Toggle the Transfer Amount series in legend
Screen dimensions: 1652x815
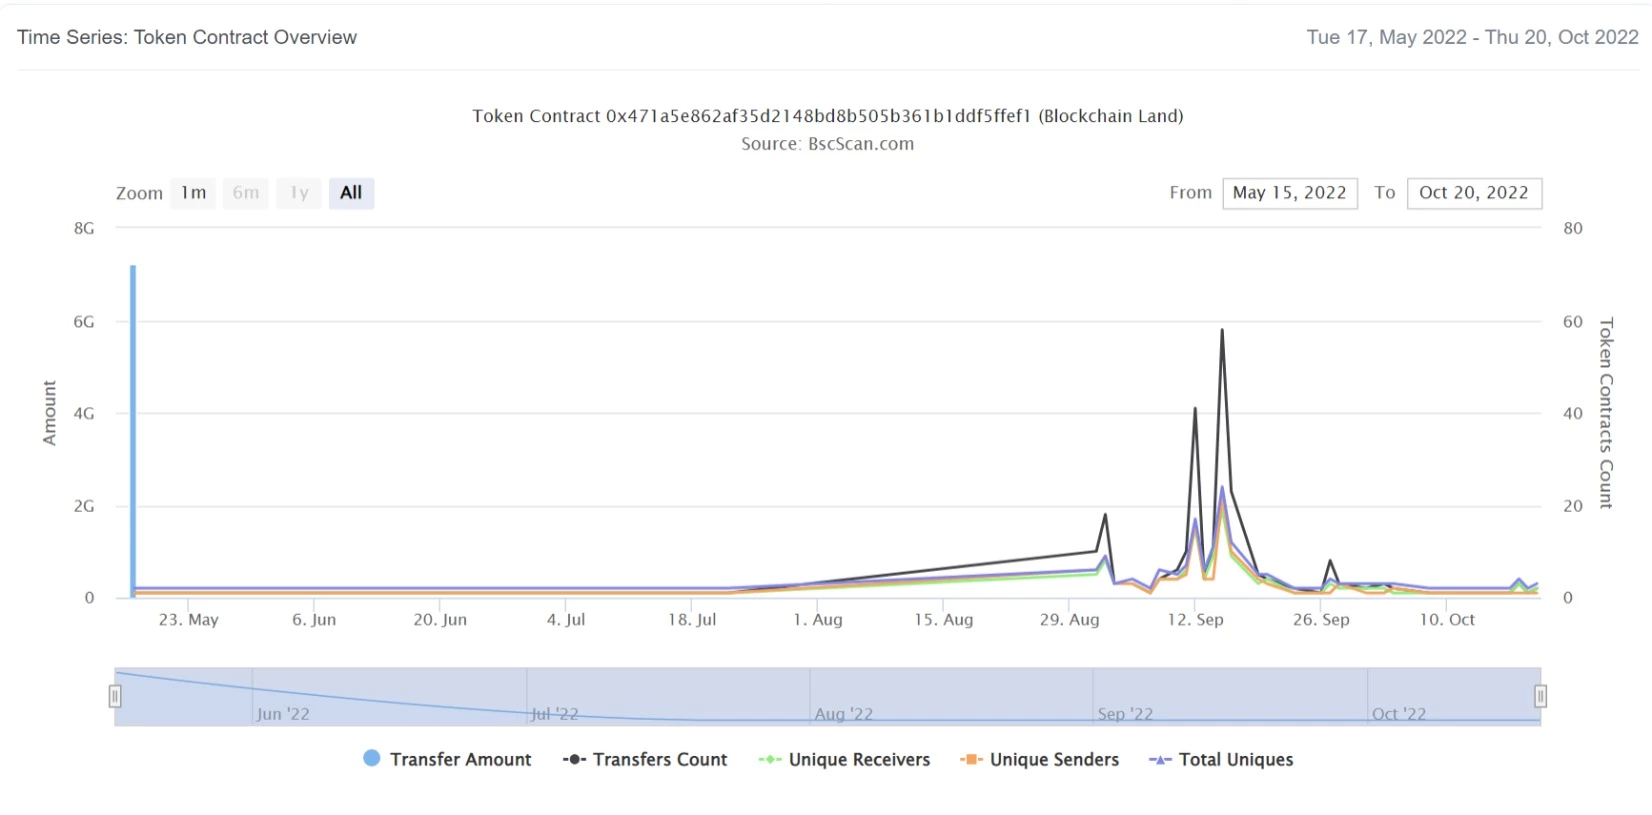447,759
